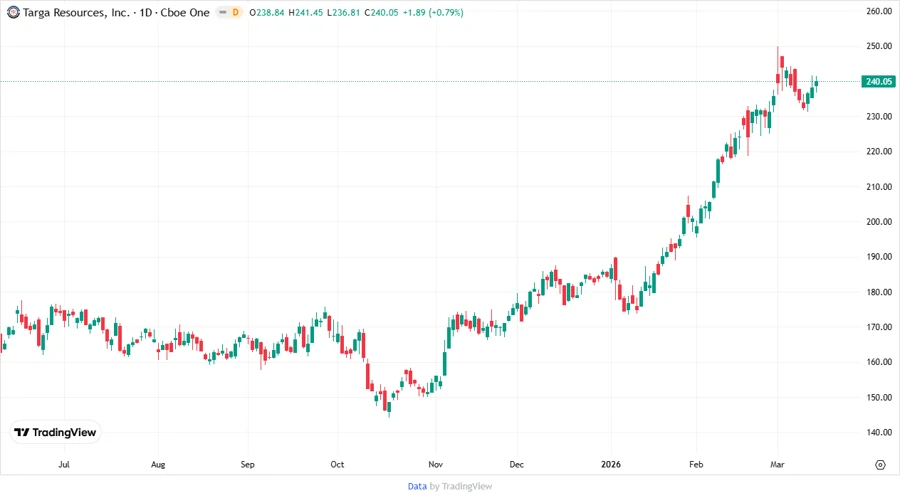900x498 pixels.
Task: Follow the blue Data link
Action: 417,486
